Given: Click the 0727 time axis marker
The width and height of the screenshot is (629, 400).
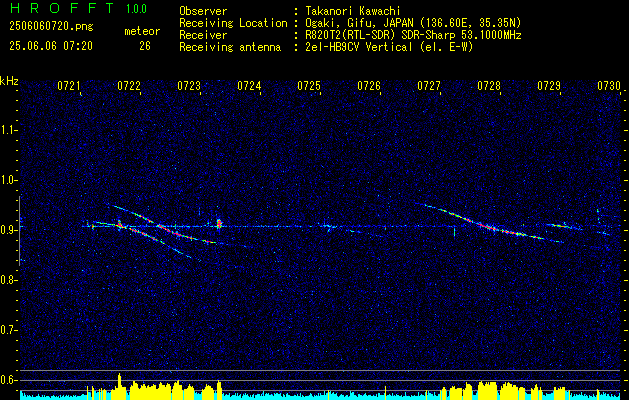Looking at the screenshot, I should [x=429, y=86].
